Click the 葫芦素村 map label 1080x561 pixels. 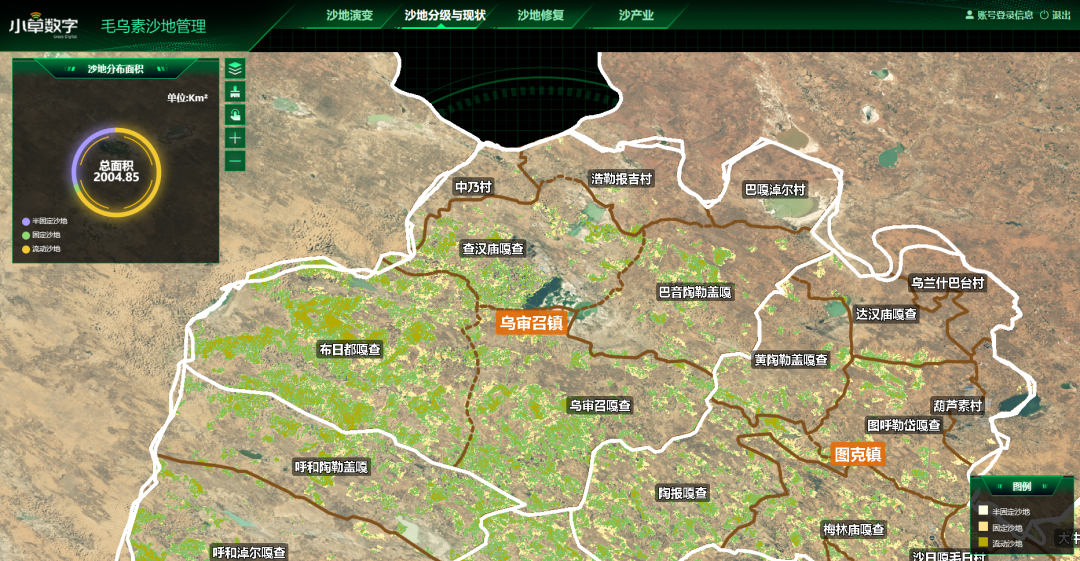pyautogui.click(x=957, y=406)
